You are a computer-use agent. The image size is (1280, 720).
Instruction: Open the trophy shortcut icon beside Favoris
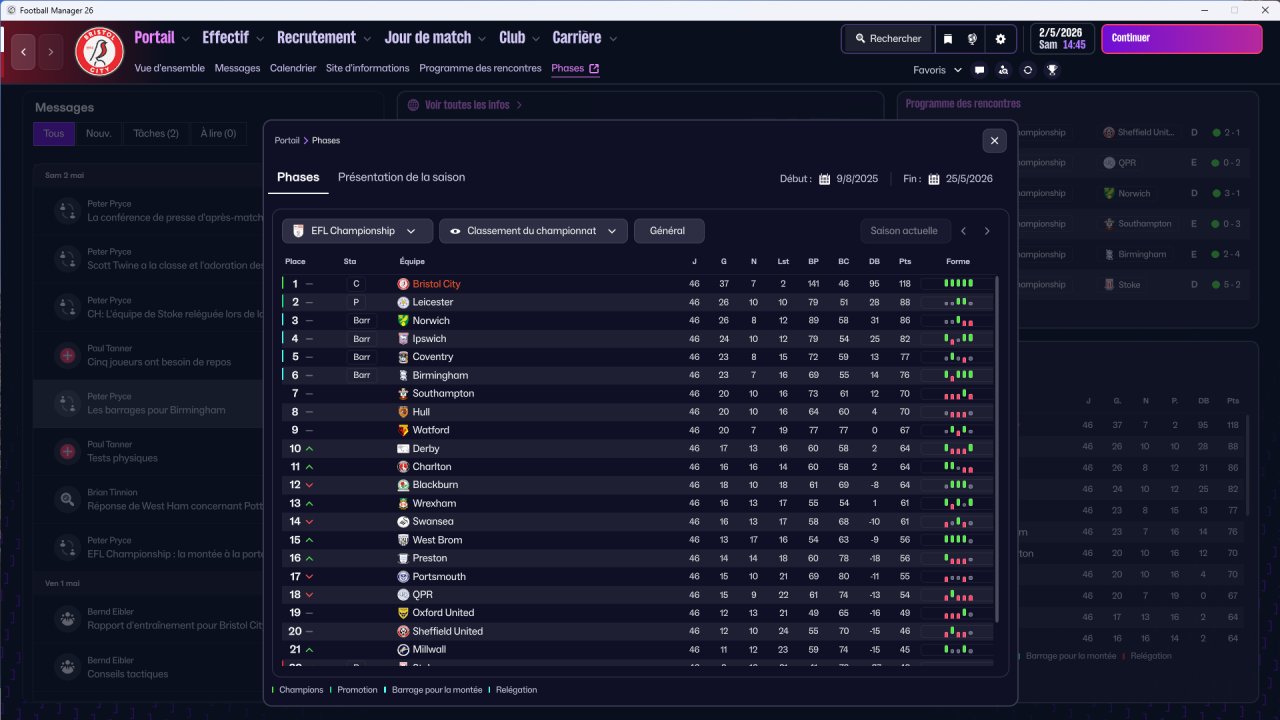point(1052,70)
